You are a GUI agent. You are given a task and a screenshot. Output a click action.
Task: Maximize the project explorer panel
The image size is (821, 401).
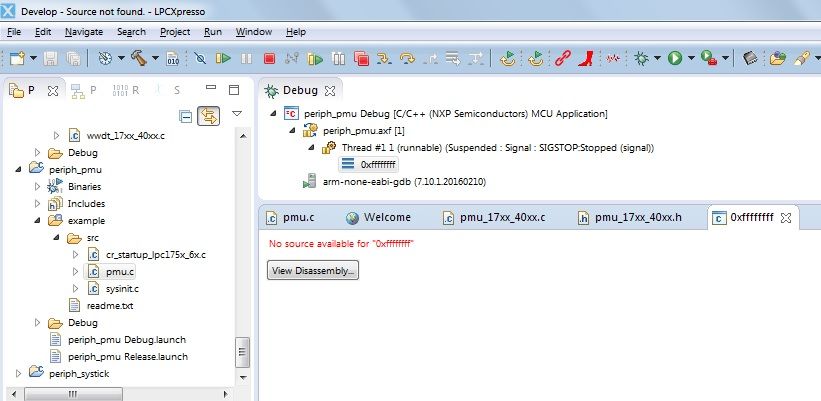click(234, 90)
